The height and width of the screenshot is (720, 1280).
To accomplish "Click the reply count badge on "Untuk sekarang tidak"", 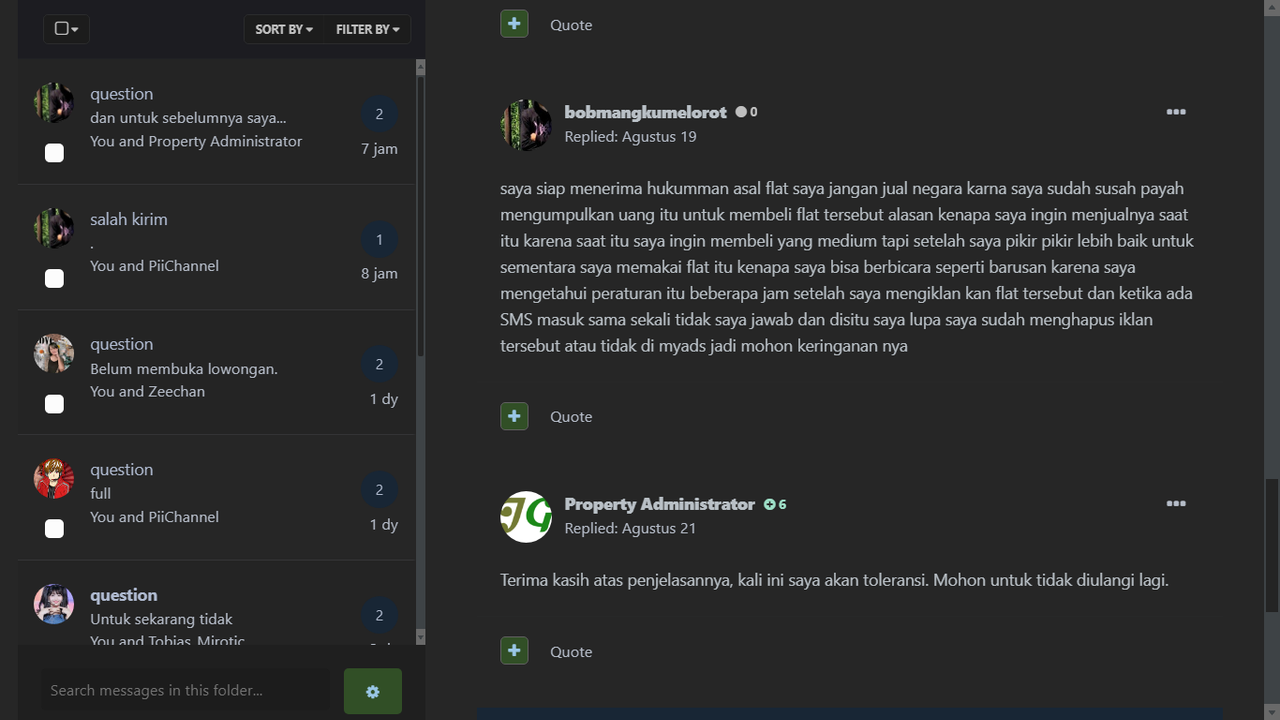I will 379,615.
